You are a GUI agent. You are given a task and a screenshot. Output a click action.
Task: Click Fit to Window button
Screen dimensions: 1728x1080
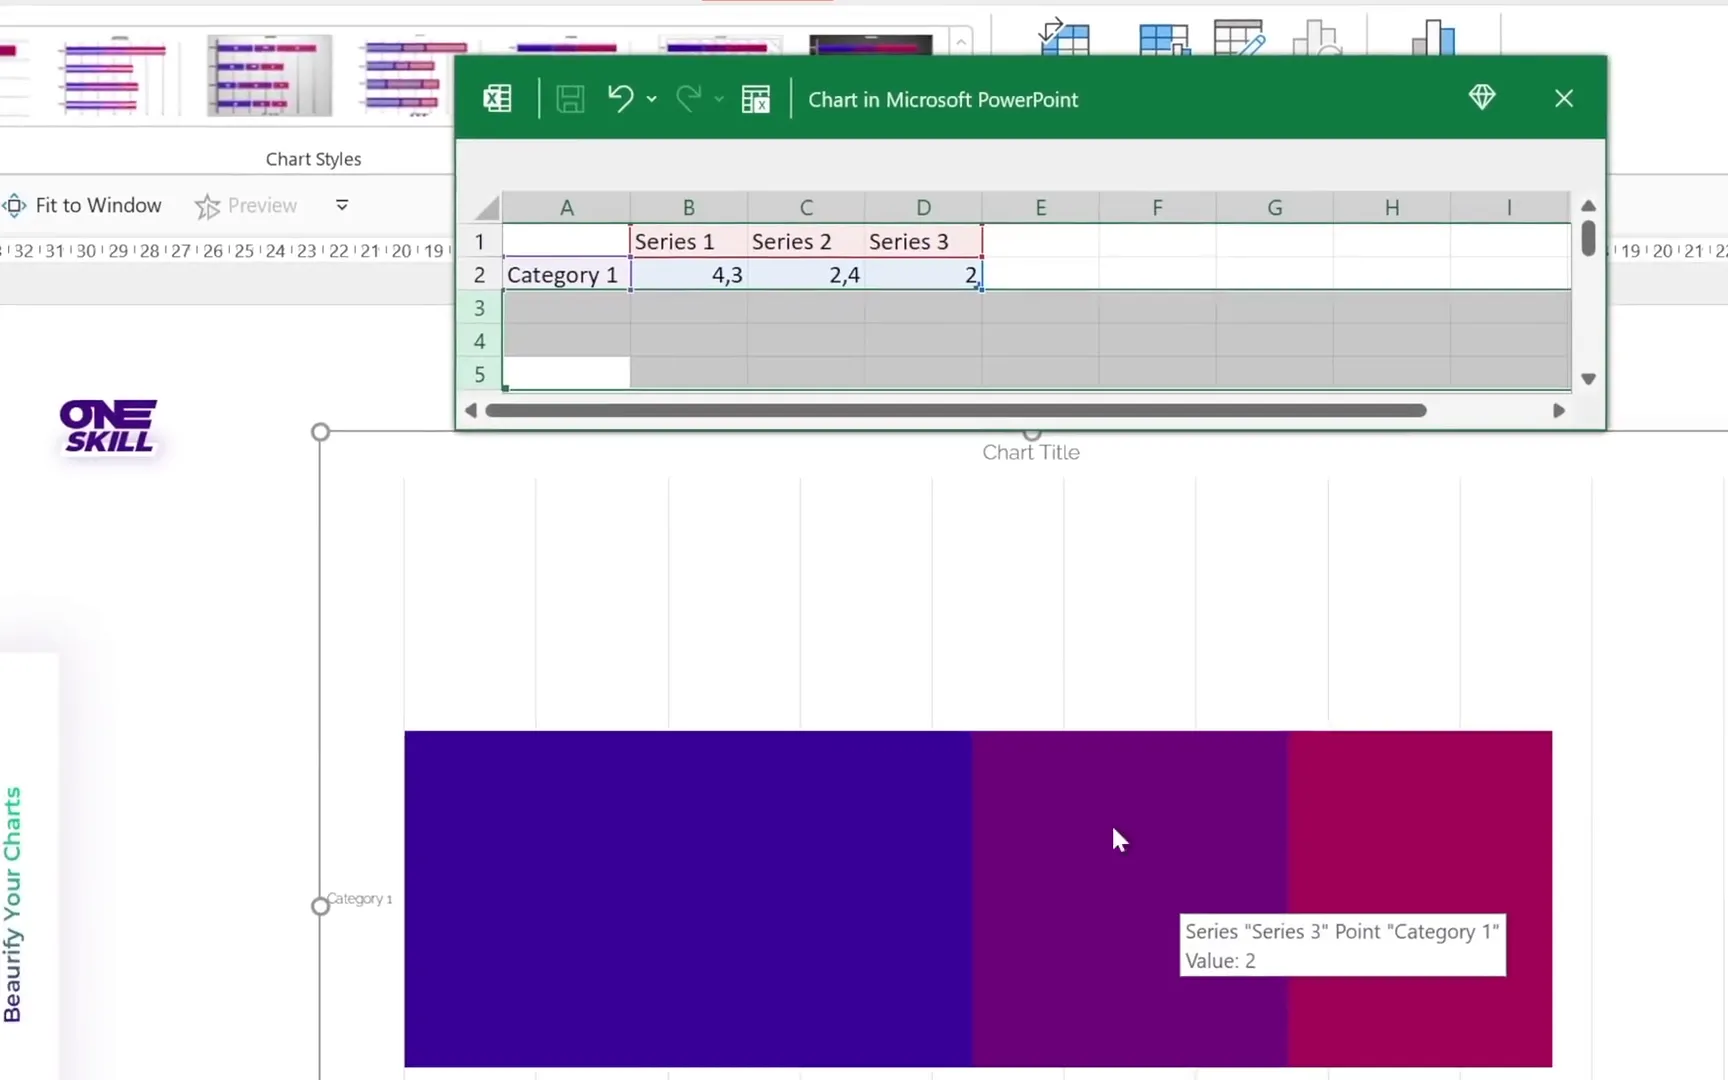[x=84, y=205]
